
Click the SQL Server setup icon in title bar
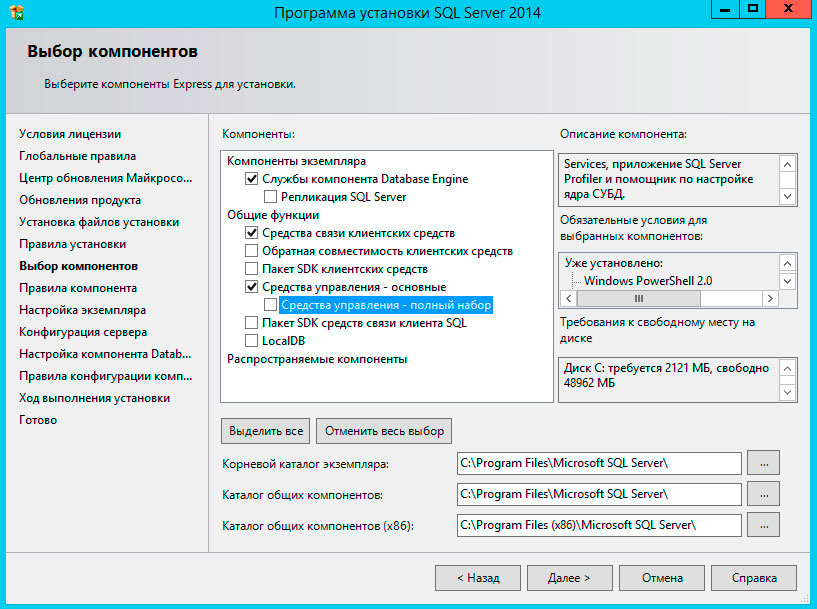point(16,12)
